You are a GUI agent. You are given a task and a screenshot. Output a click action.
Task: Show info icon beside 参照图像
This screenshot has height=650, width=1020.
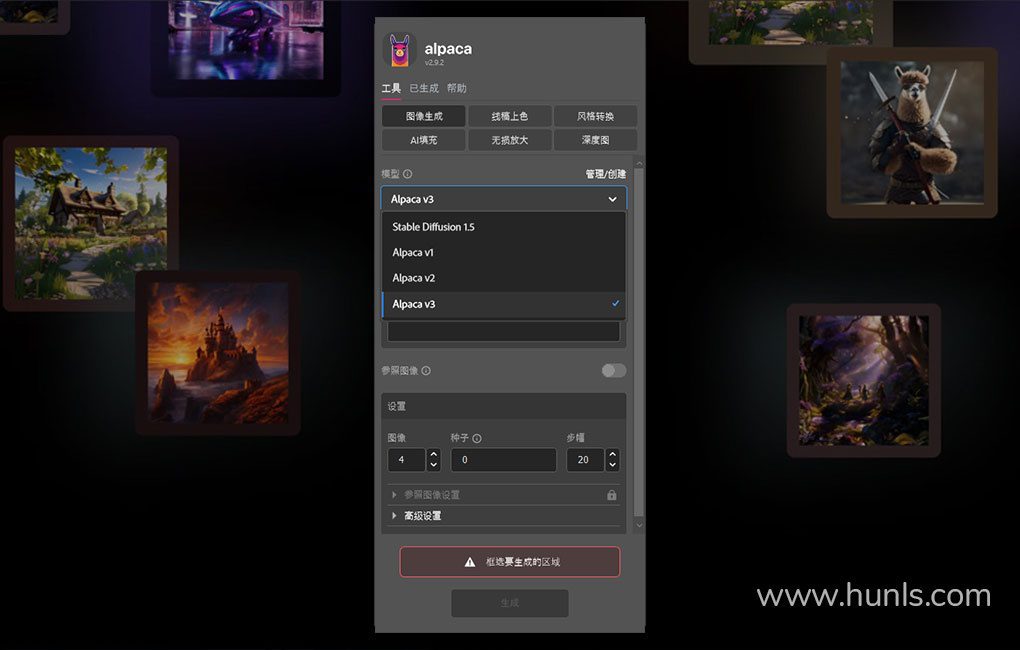pyautogui.click(x=425, y=370)
